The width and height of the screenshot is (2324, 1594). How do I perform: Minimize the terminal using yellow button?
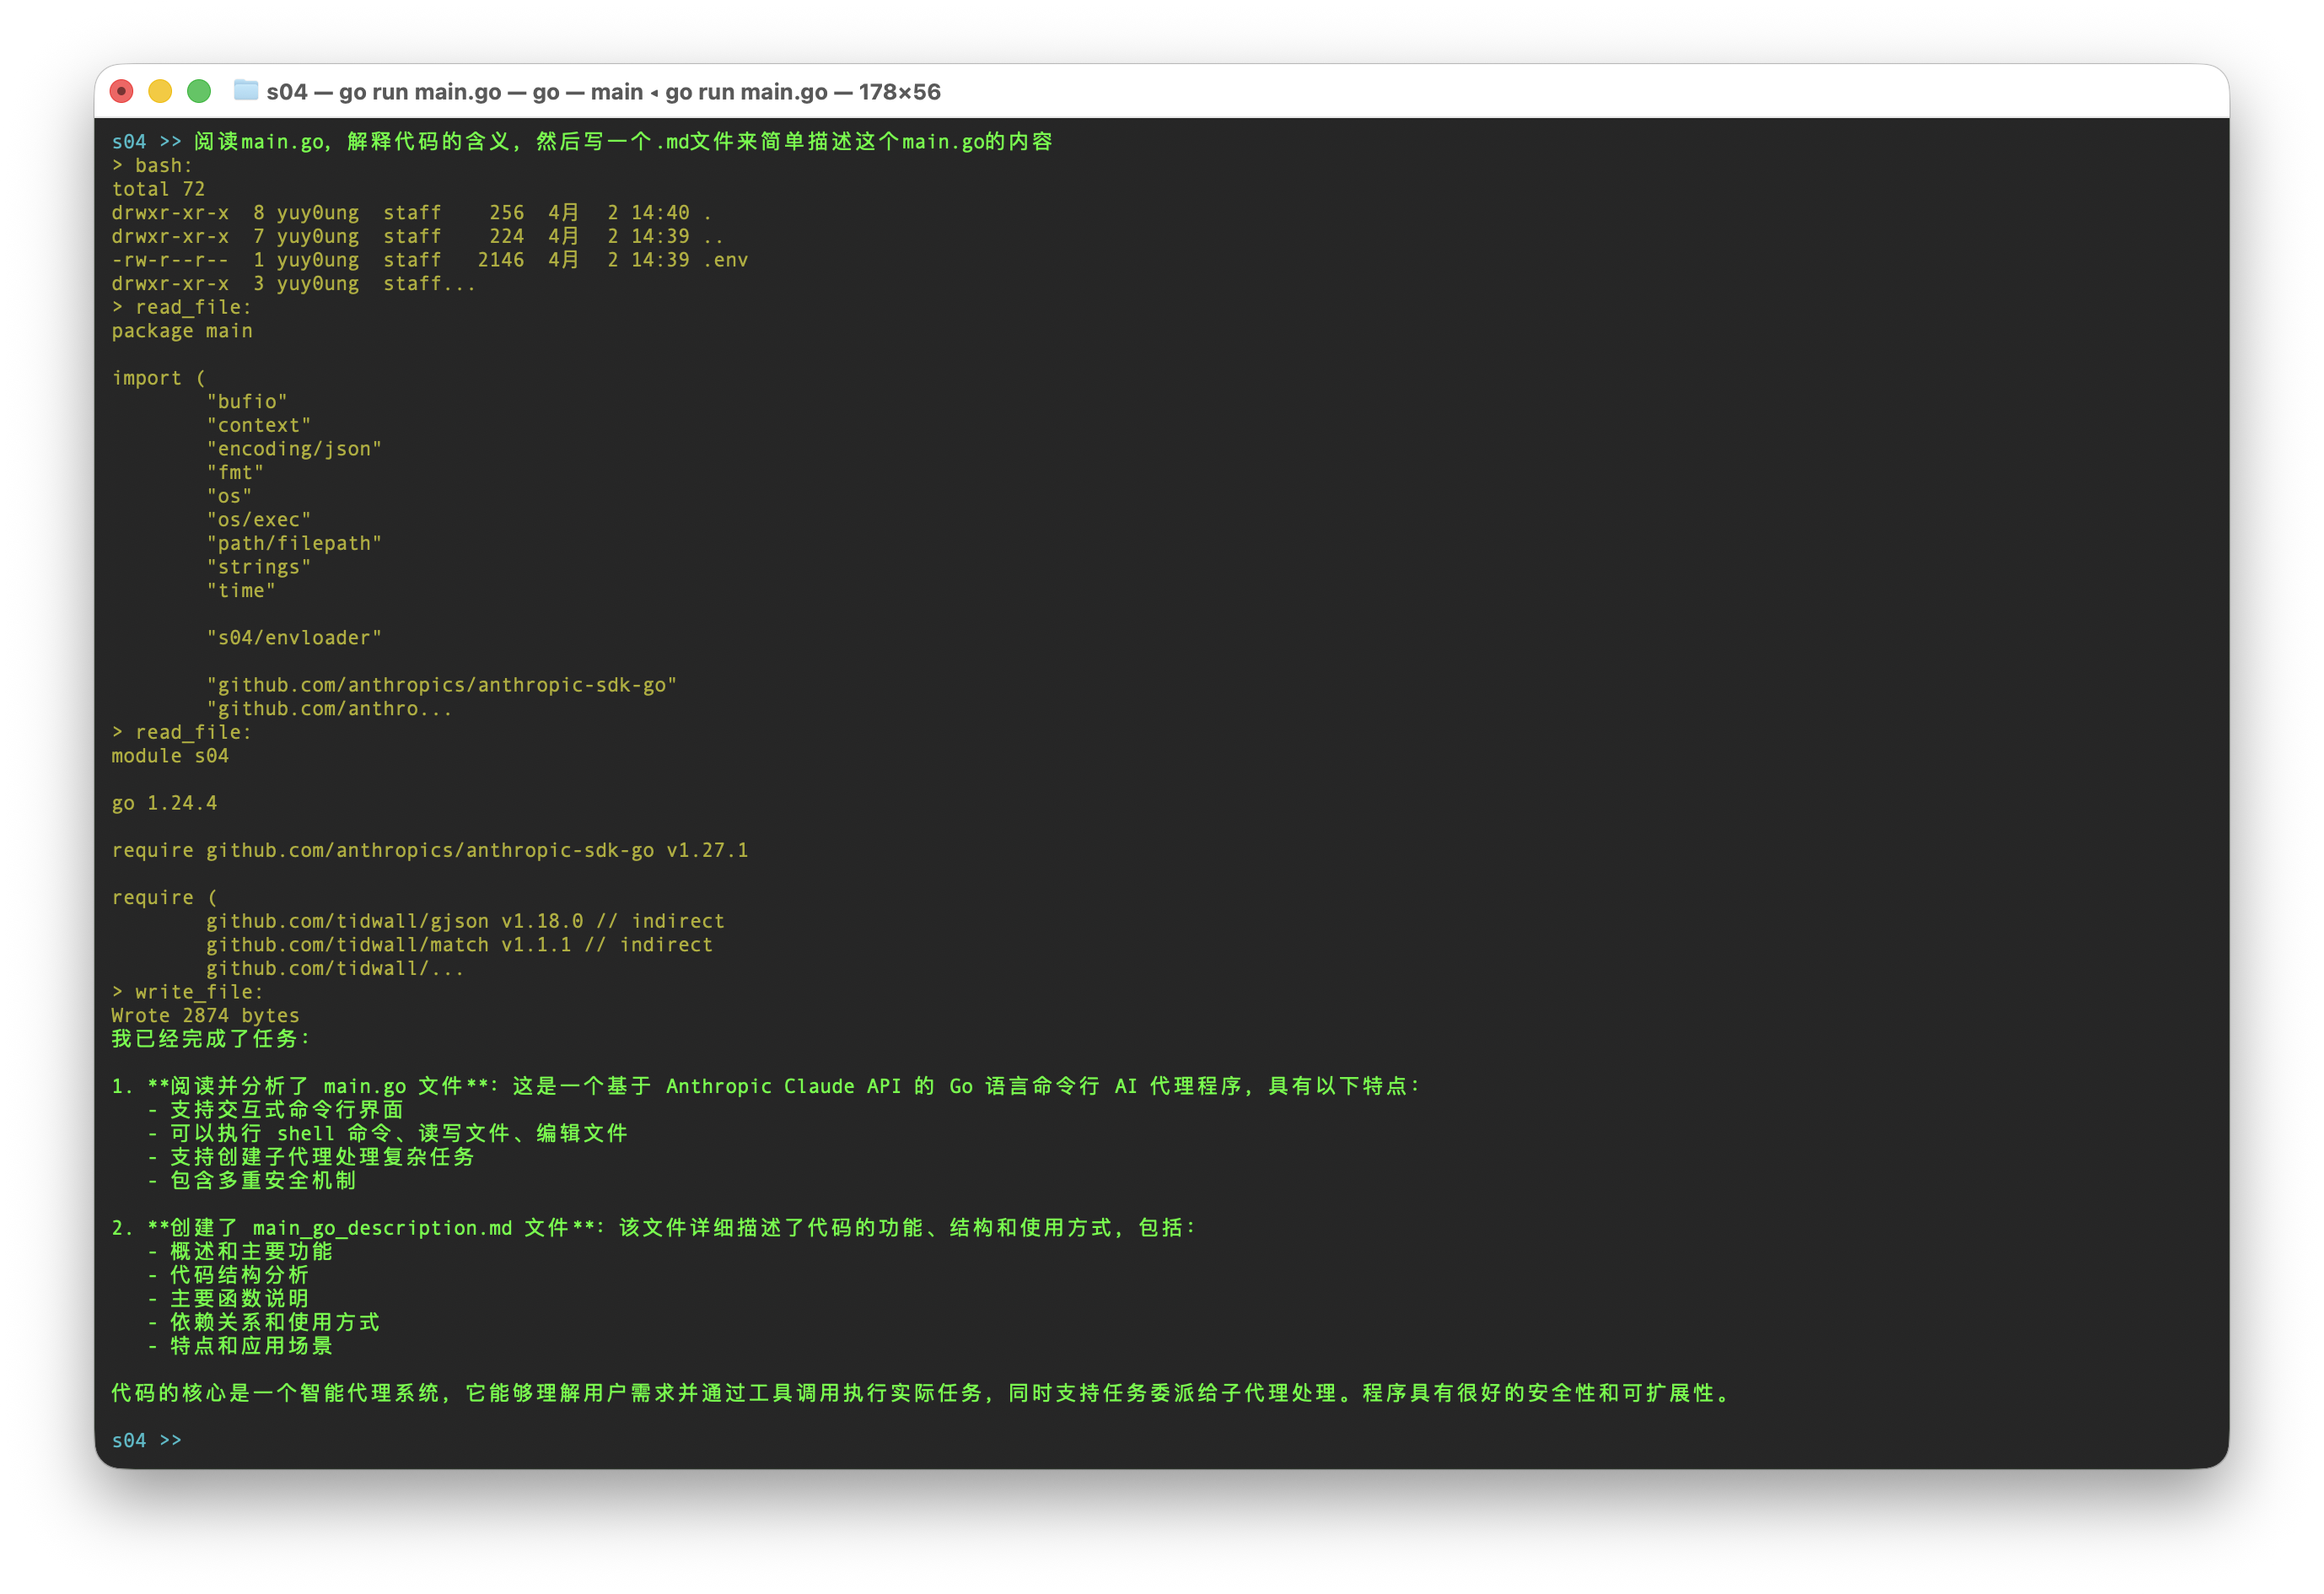(160, 91)
